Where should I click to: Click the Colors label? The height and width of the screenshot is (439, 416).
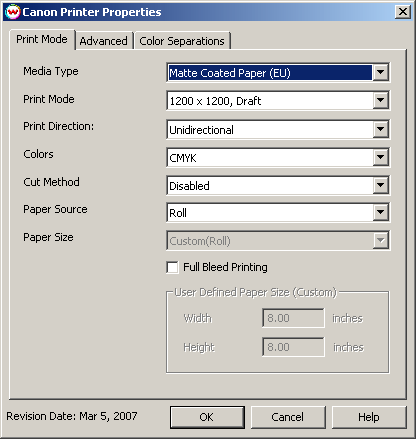pos(38,154)
